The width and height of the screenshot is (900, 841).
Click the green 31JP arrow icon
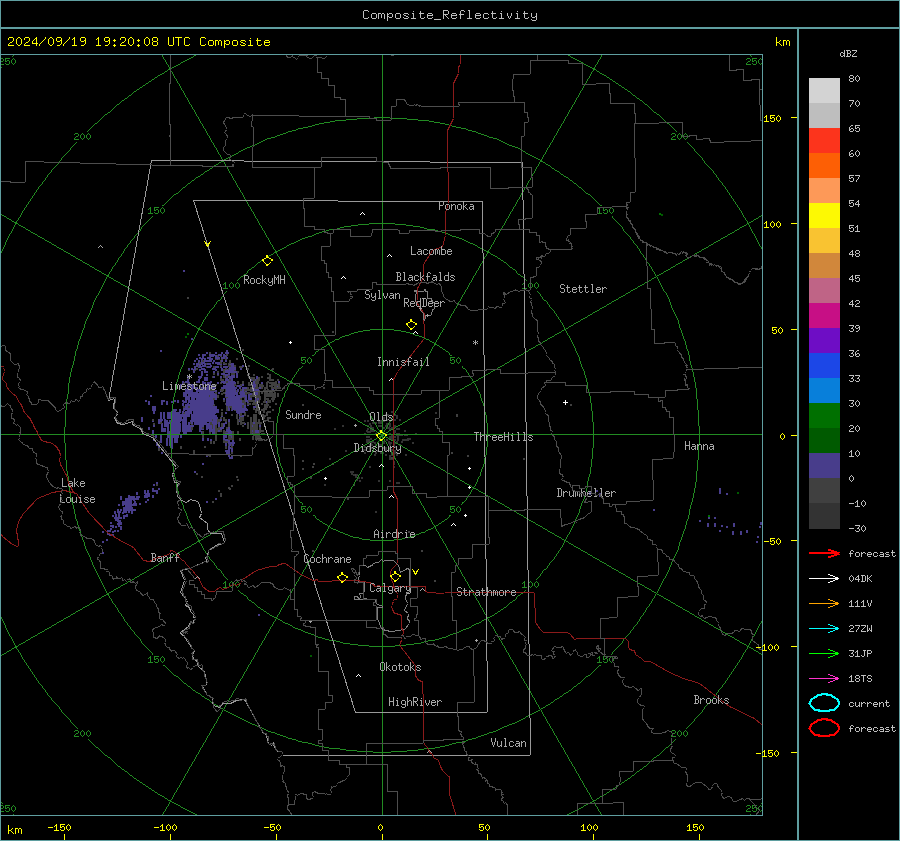pos(824,653)
